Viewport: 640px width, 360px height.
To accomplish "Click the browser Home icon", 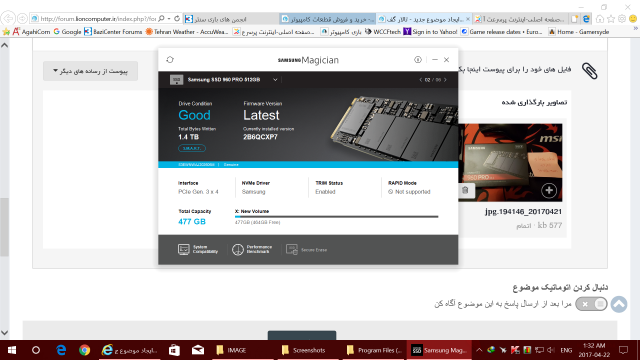I will click(600, 19).
